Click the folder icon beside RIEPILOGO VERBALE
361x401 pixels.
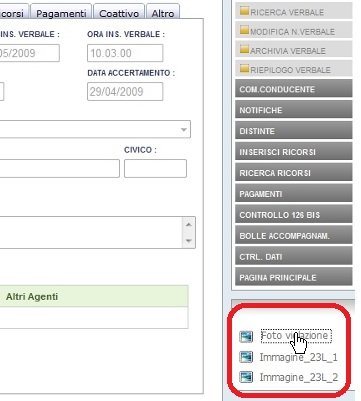(x=244, y=69)
